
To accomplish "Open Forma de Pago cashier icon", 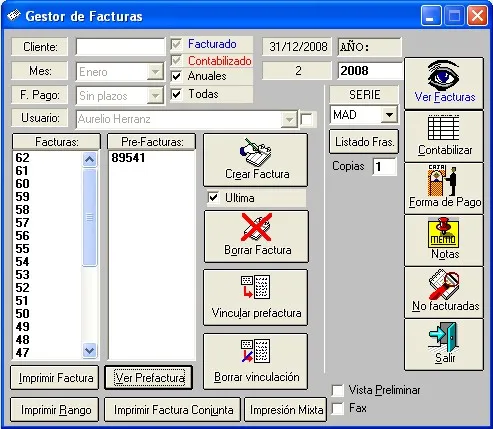I will (x=444, y=188).
